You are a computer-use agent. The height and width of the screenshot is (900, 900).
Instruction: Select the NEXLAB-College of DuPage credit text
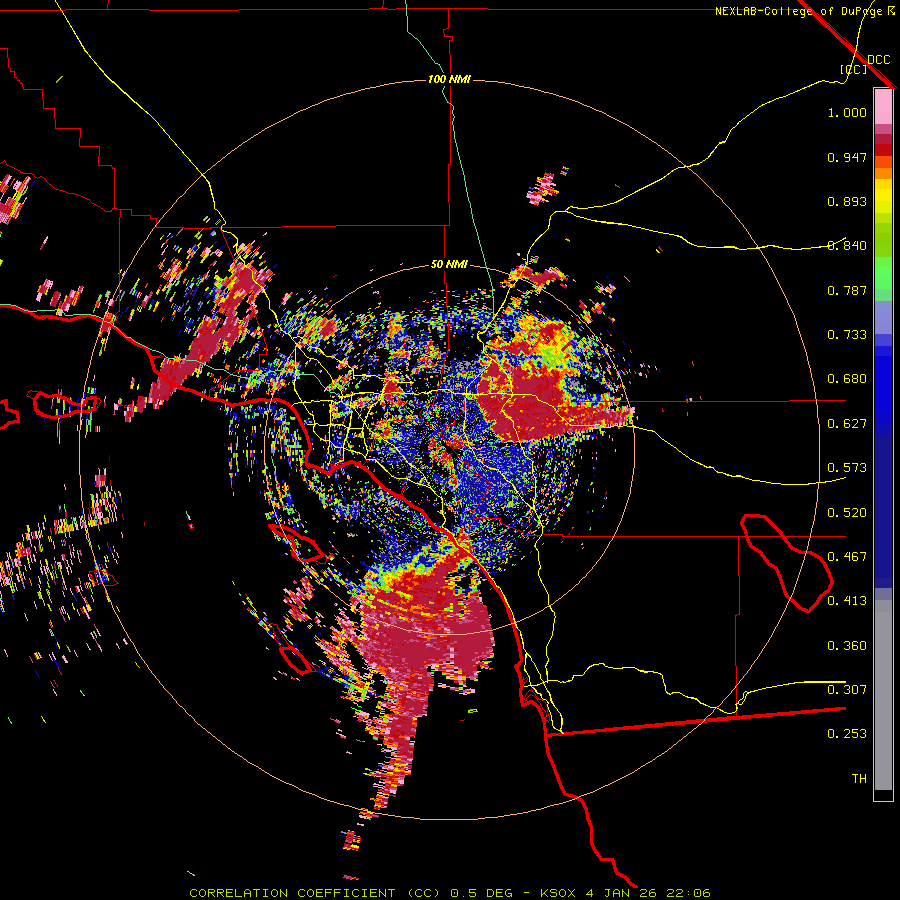[798, 11]
